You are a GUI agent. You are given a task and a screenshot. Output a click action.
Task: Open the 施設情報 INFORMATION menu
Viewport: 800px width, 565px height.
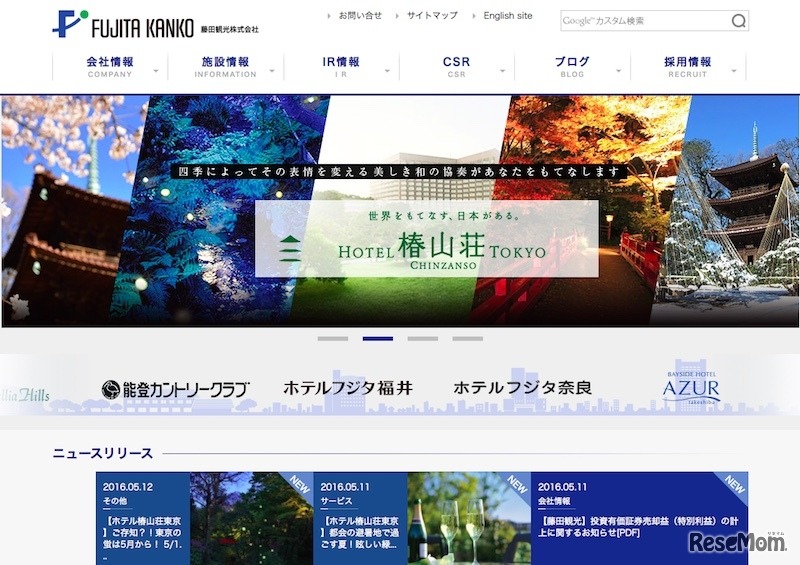(x=225, y=66)
